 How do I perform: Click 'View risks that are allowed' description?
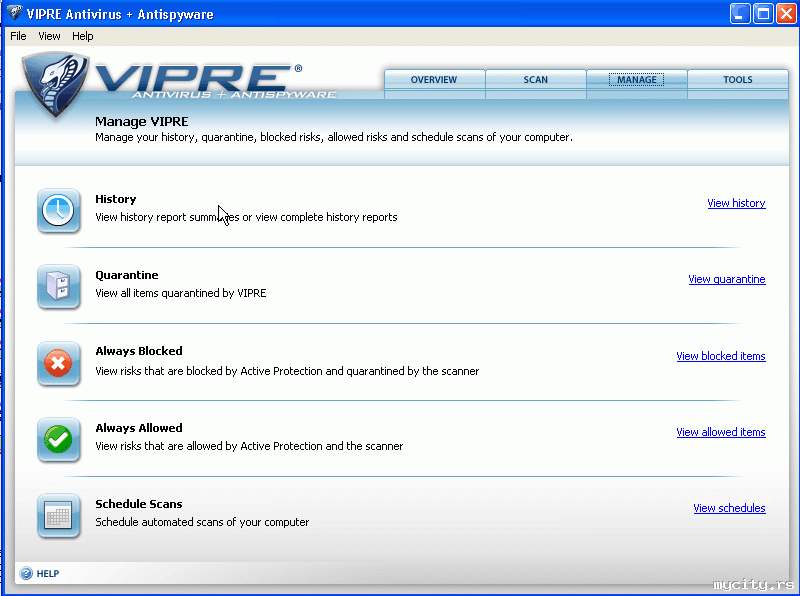249,446
